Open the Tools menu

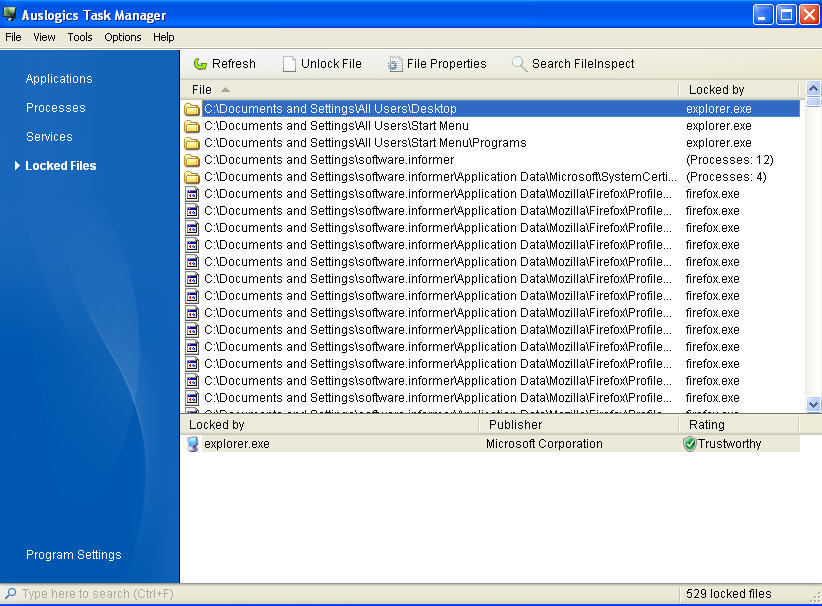click(79, 37)
